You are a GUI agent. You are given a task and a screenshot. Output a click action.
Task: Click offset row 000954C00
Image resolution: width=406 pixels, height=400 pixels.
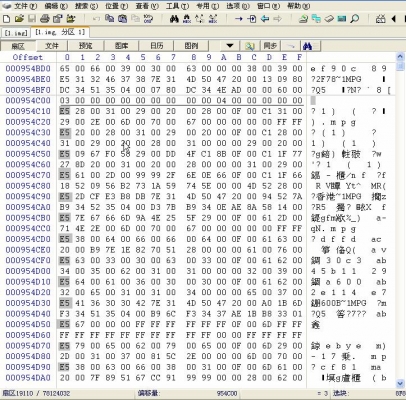[28, 100]
